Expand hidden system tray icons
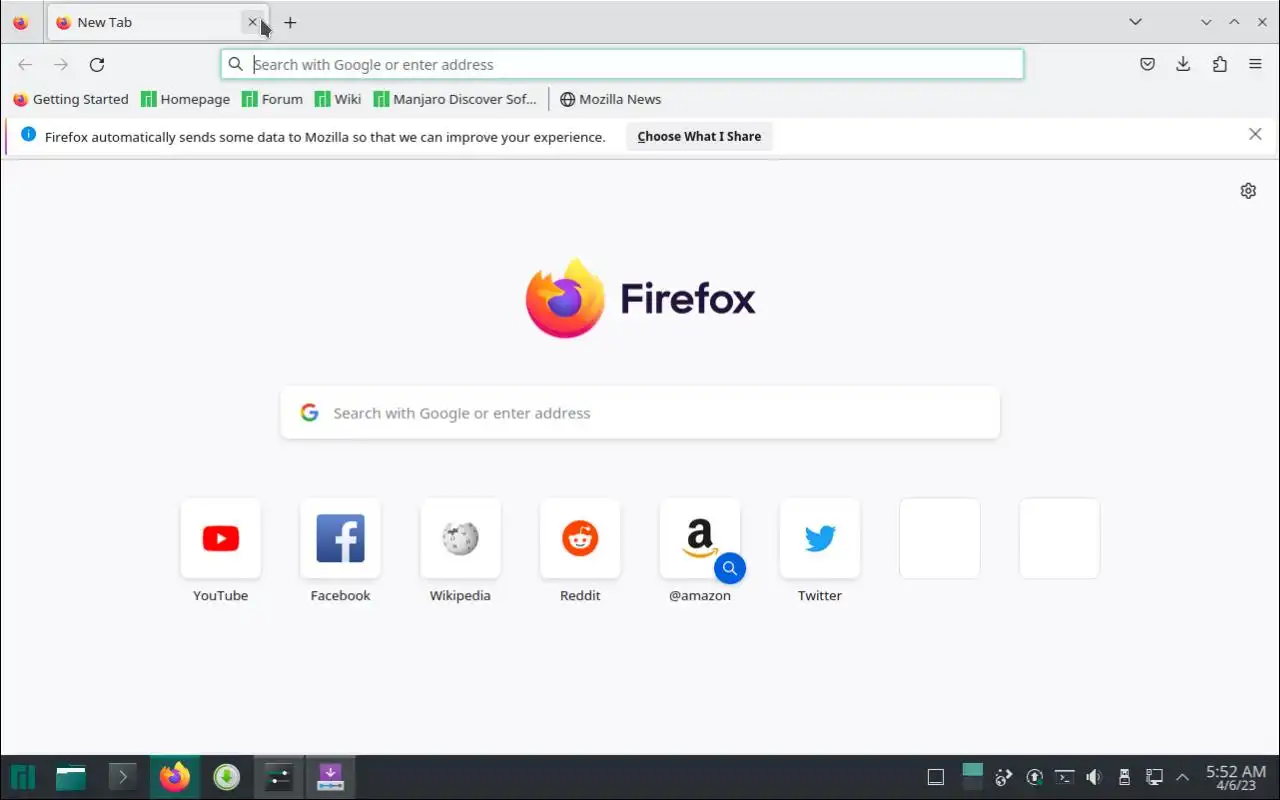This screenshot has width=1280, height=800. [1183, 777]
